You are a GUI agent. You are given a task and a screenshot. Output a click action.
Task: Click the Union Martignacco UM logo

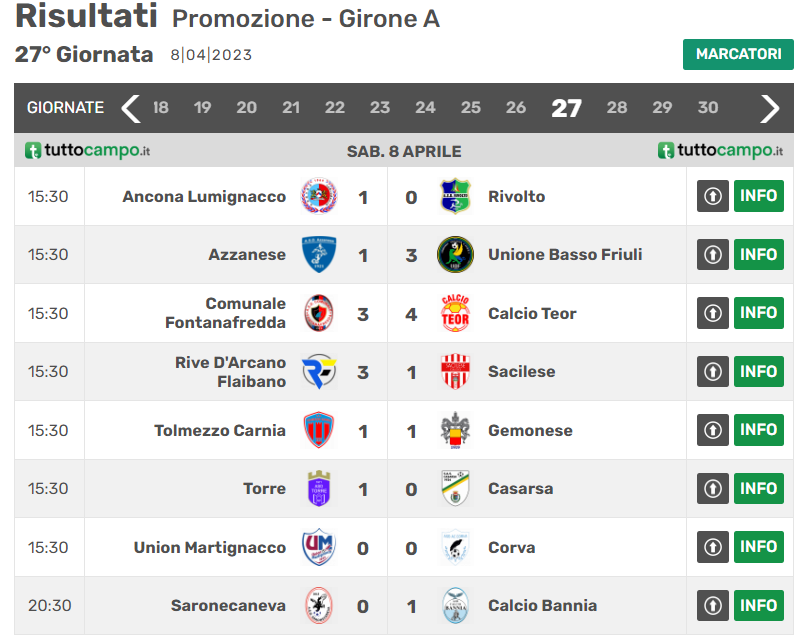pos(319,547)
